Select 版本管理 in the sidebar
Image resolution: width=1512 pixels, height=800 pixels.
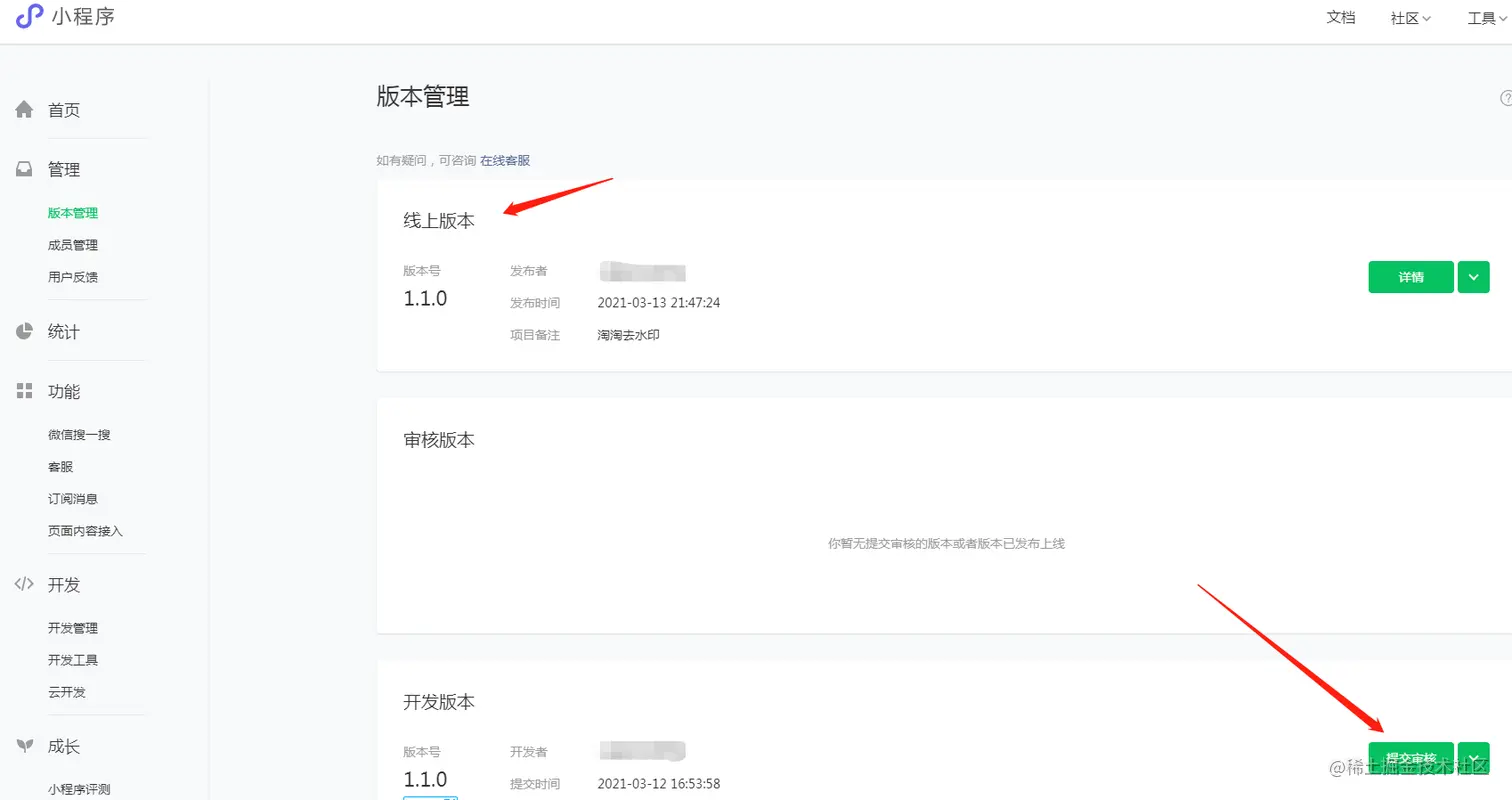73,213
